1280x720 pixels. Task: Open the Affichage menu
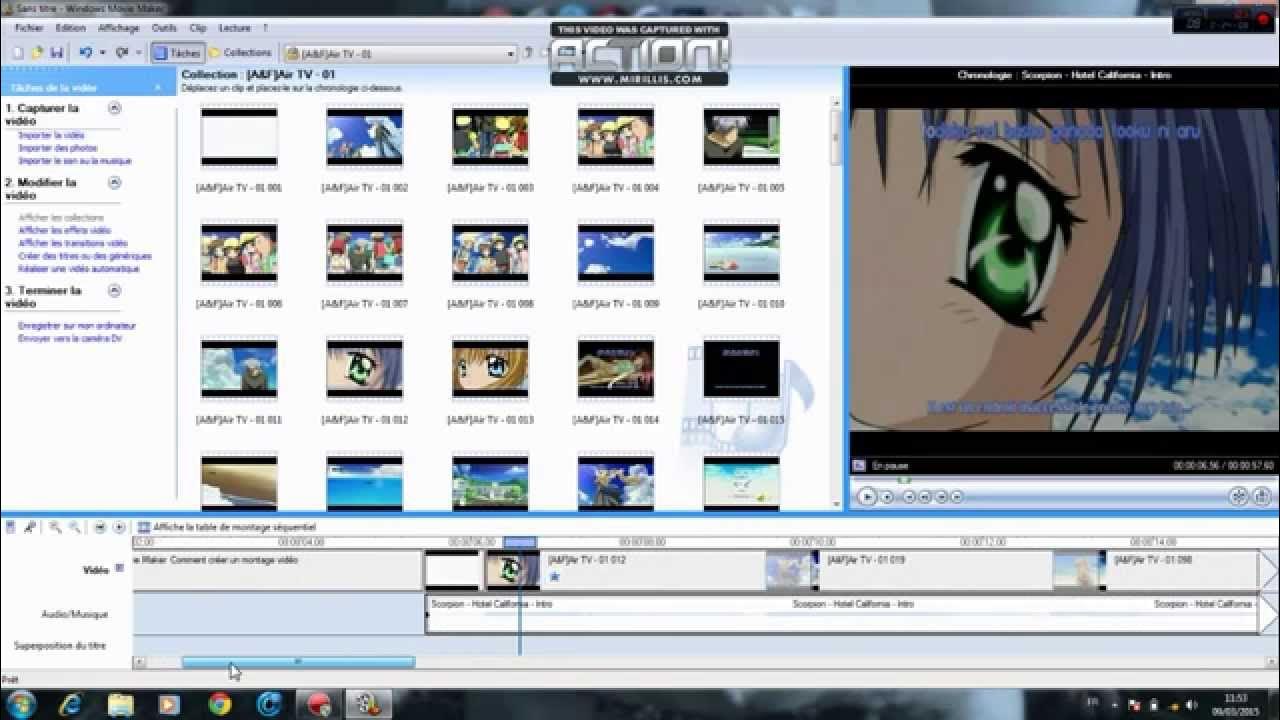(x=119, y=28)
